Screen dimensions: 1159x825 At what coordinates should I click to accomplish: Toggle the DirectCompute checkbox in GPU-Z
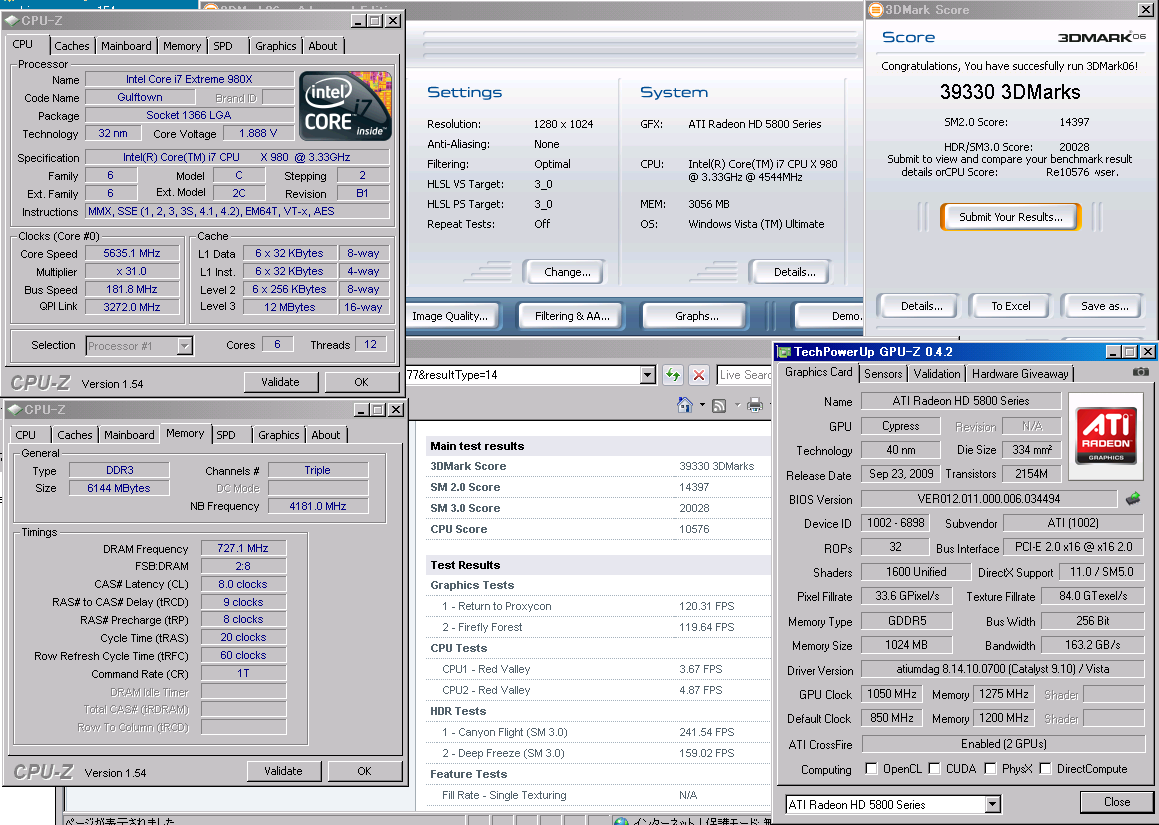pyautogui.click(x=1045, y=769)
